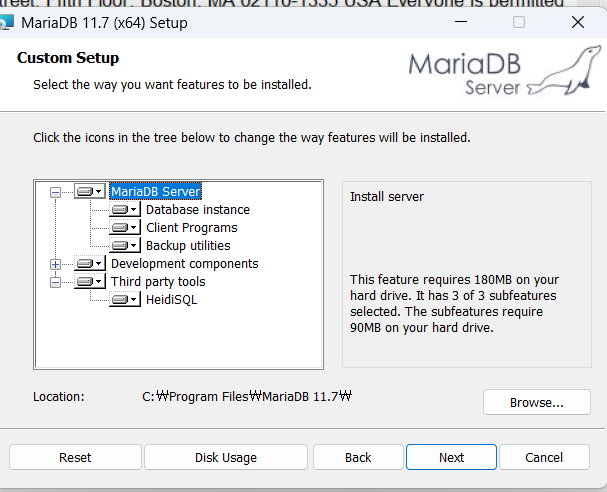Open HeidiSQL feature install dropdown icon
Viewport: 607px width, 492px height.
(x=125, y=300)
